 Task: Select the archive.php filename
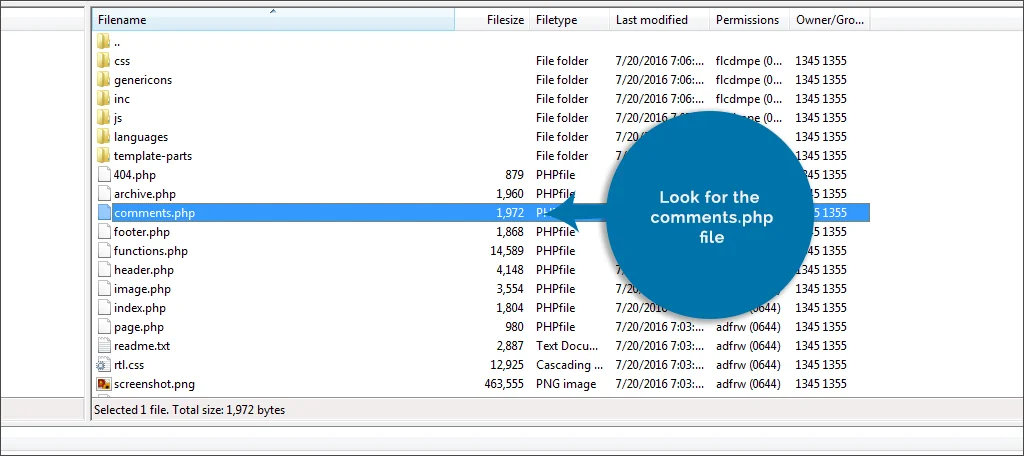pos(144,193)
